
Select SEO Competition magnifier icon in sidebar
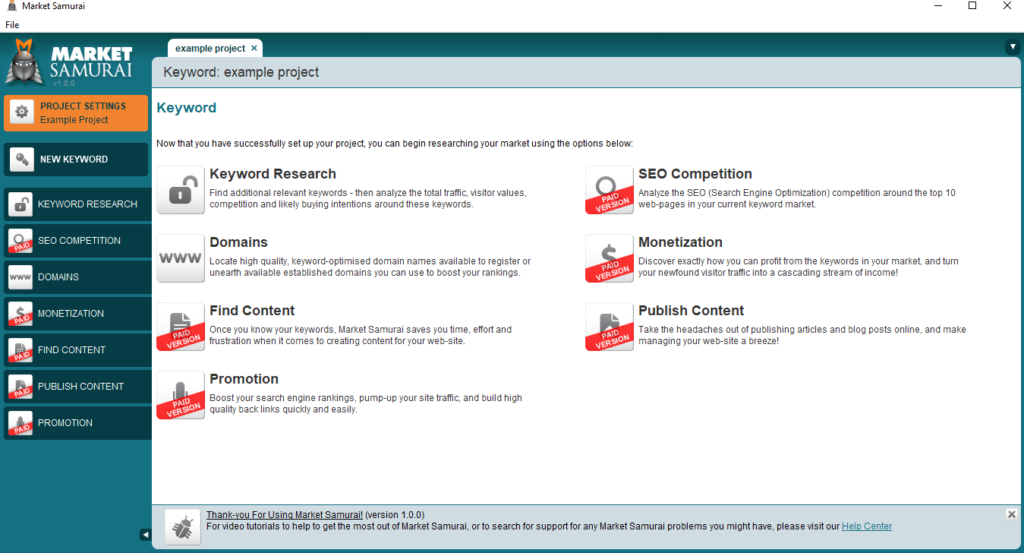coord(21,241)
